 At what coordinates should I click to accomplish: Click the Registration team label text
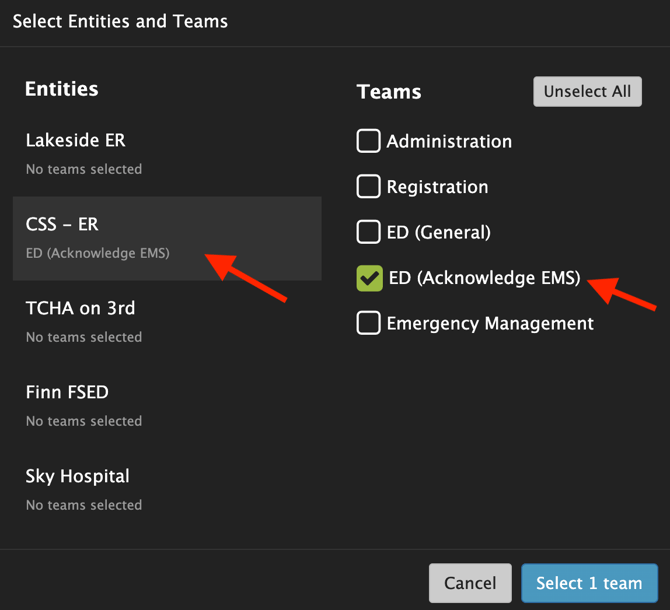437,187
